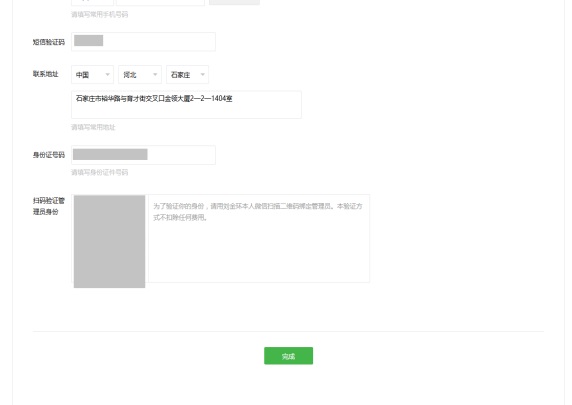This screenshot has height=405, width=572.
Task: Focus the 短信验证码 input field
Action: click(x=143, y=42)
